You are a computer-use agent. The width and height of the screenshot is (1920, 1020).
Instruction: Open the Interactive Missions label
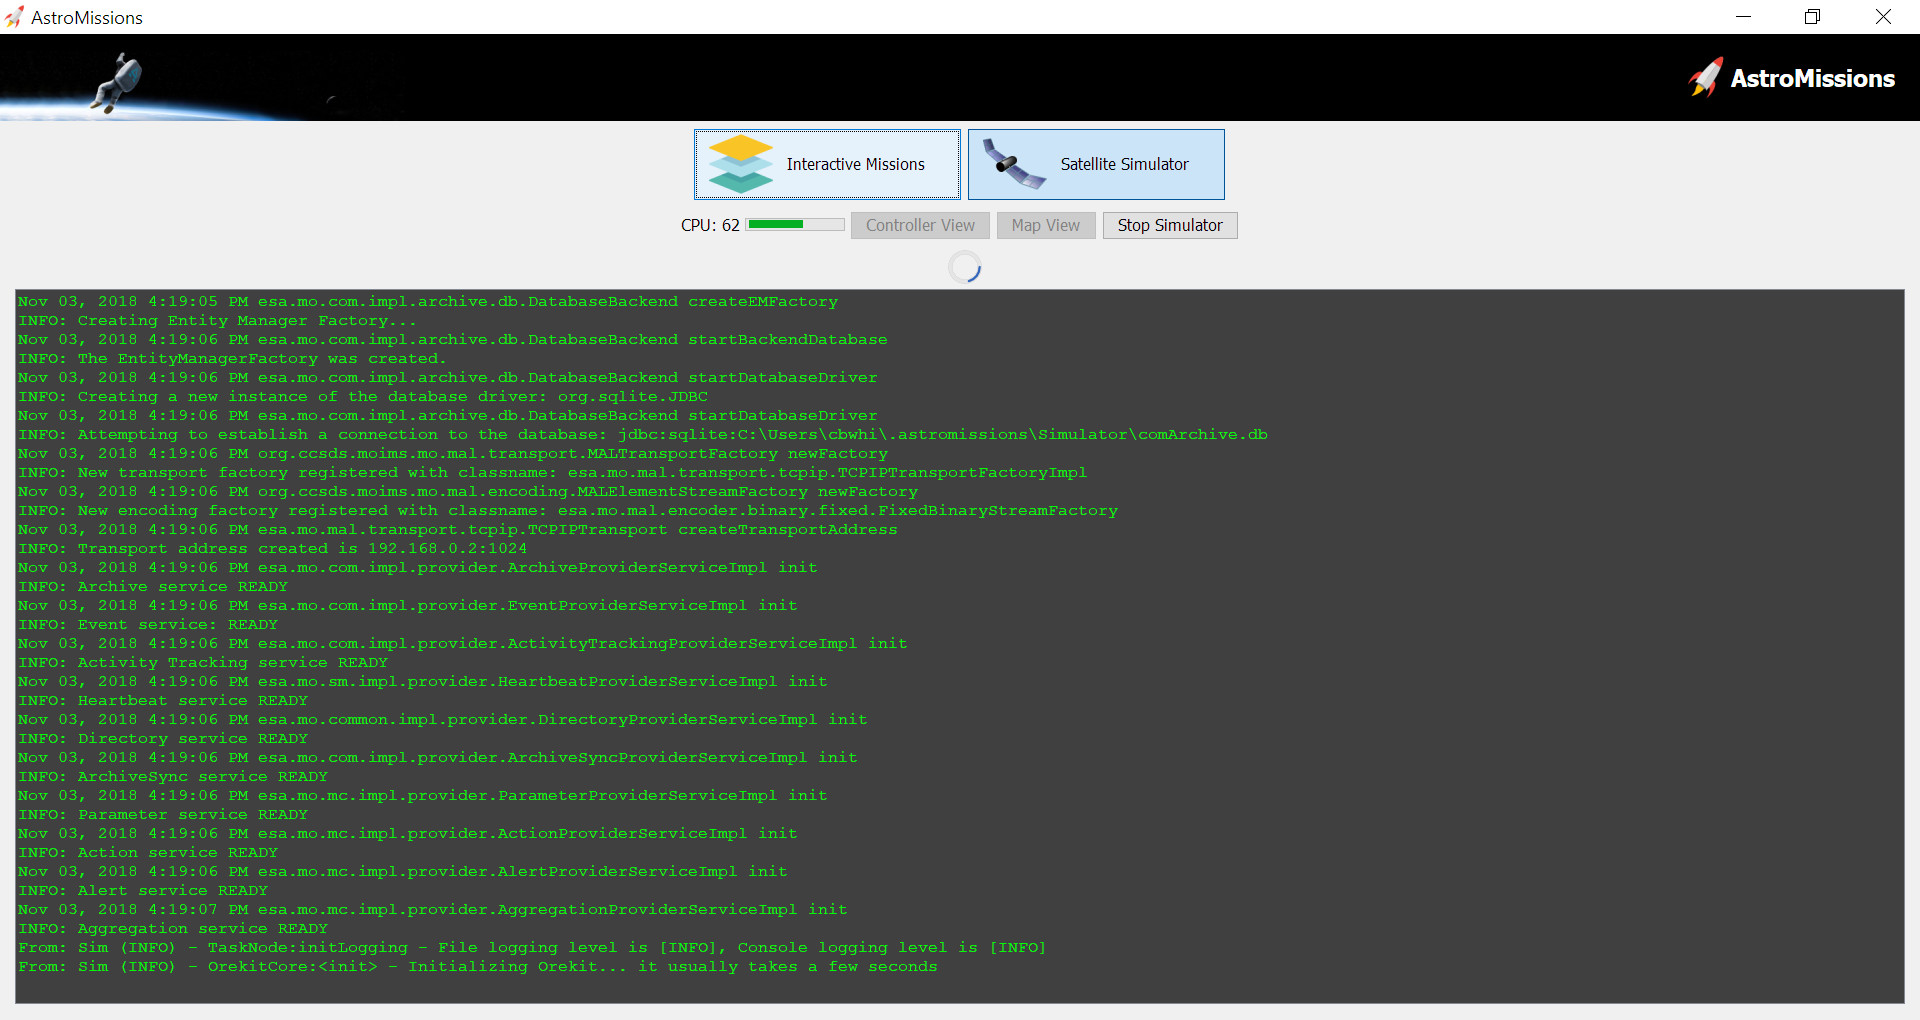tap(855, 164)
